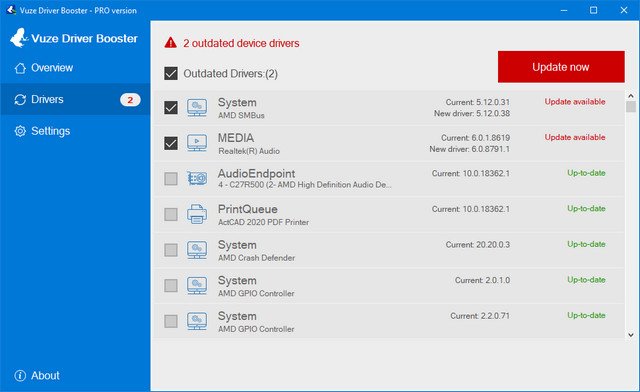Tick the AudioEndpoint driver checkbox

pos(171,179)
